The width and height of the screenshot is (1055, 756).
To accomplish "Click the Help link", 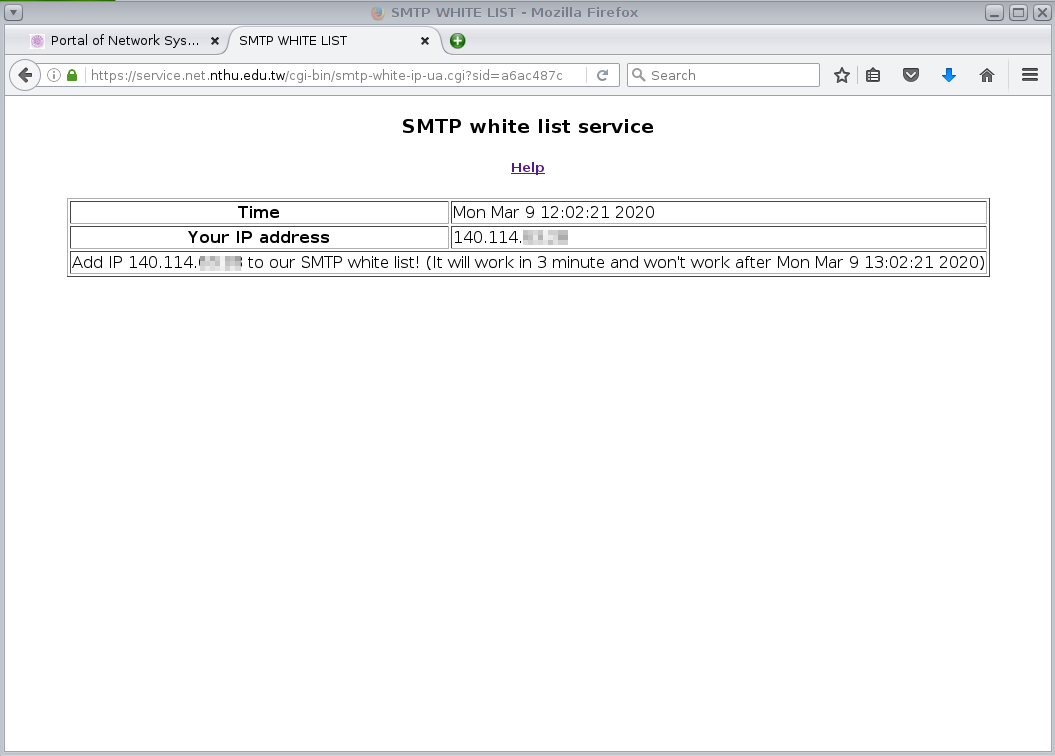I will pos(527,167).
